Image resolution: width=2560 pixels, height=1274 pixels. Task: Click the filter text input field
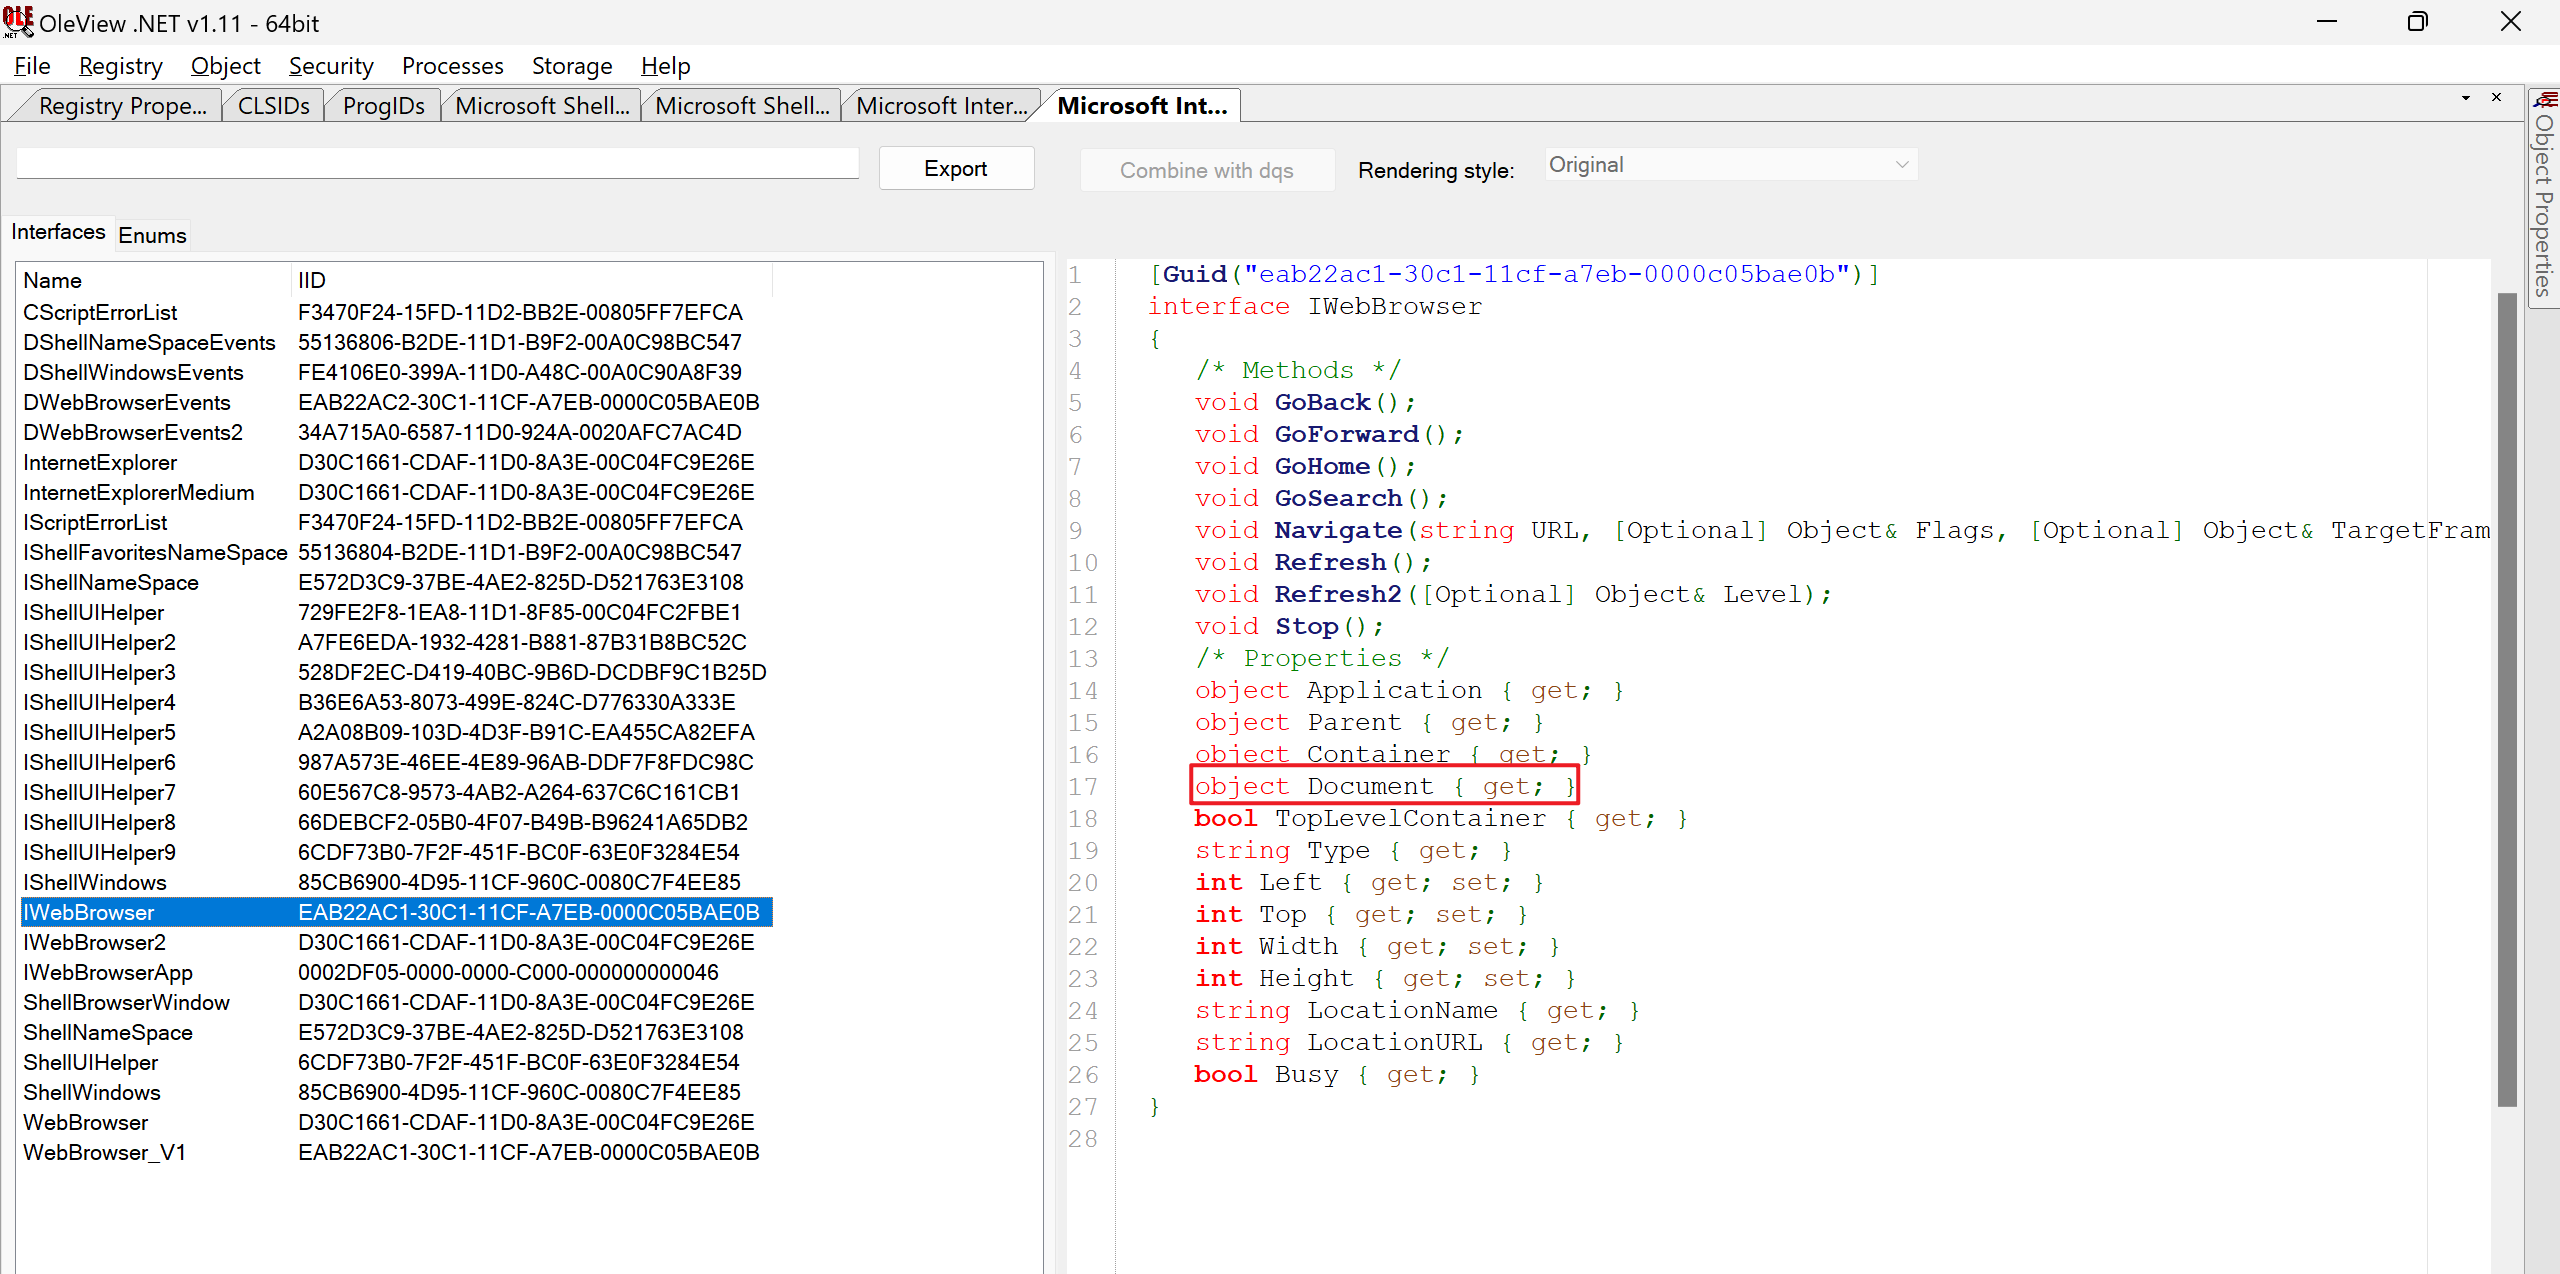[x=437, y=164]
